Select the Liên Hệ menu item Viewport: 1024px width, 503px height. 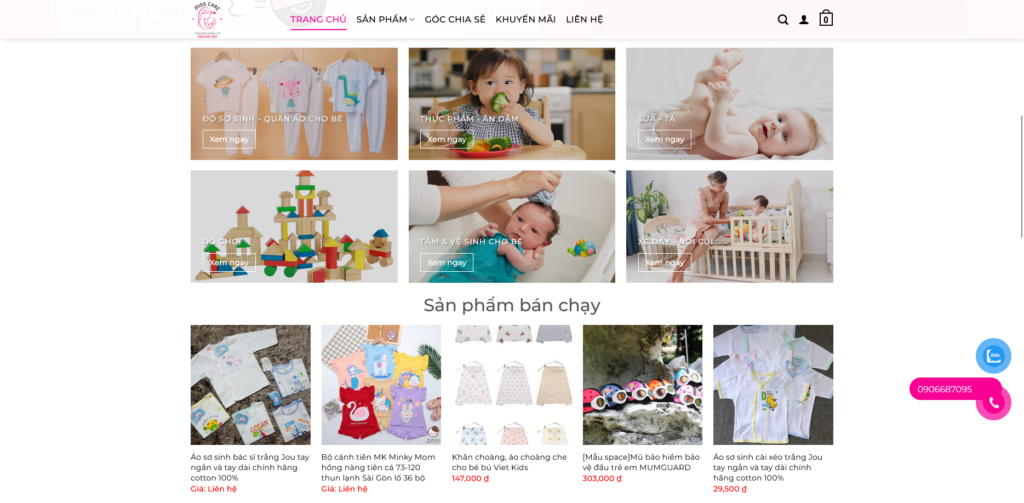click(584, 20)
